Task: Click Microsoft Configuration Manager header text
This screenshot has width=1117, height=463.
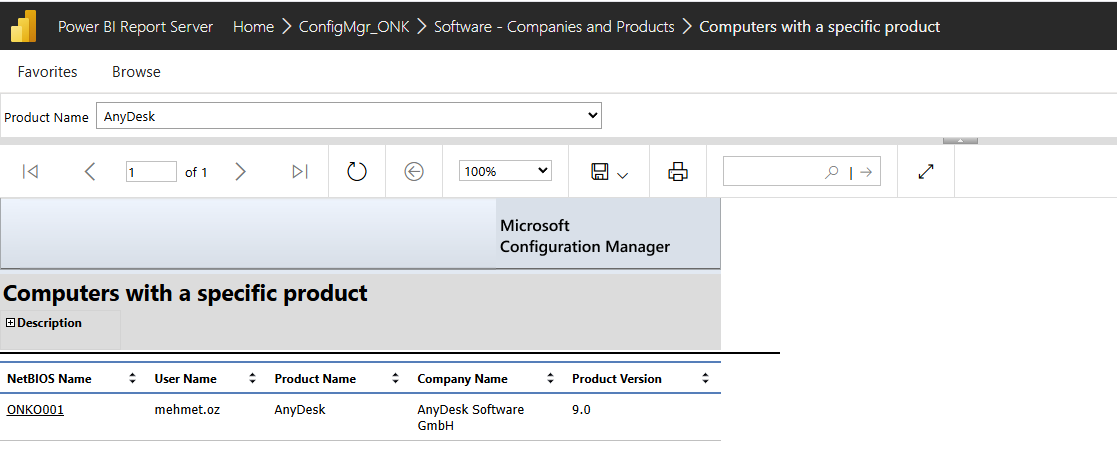Action: click(585, 236)
